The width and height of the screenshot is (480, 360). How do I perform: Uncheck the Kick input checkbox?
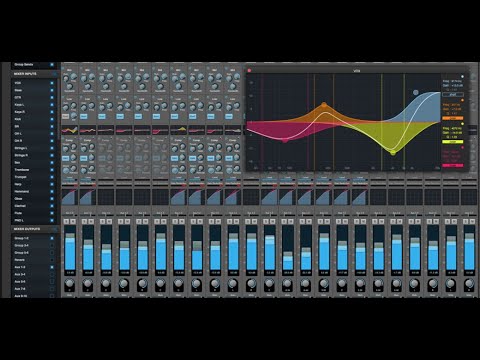[52, 119]
